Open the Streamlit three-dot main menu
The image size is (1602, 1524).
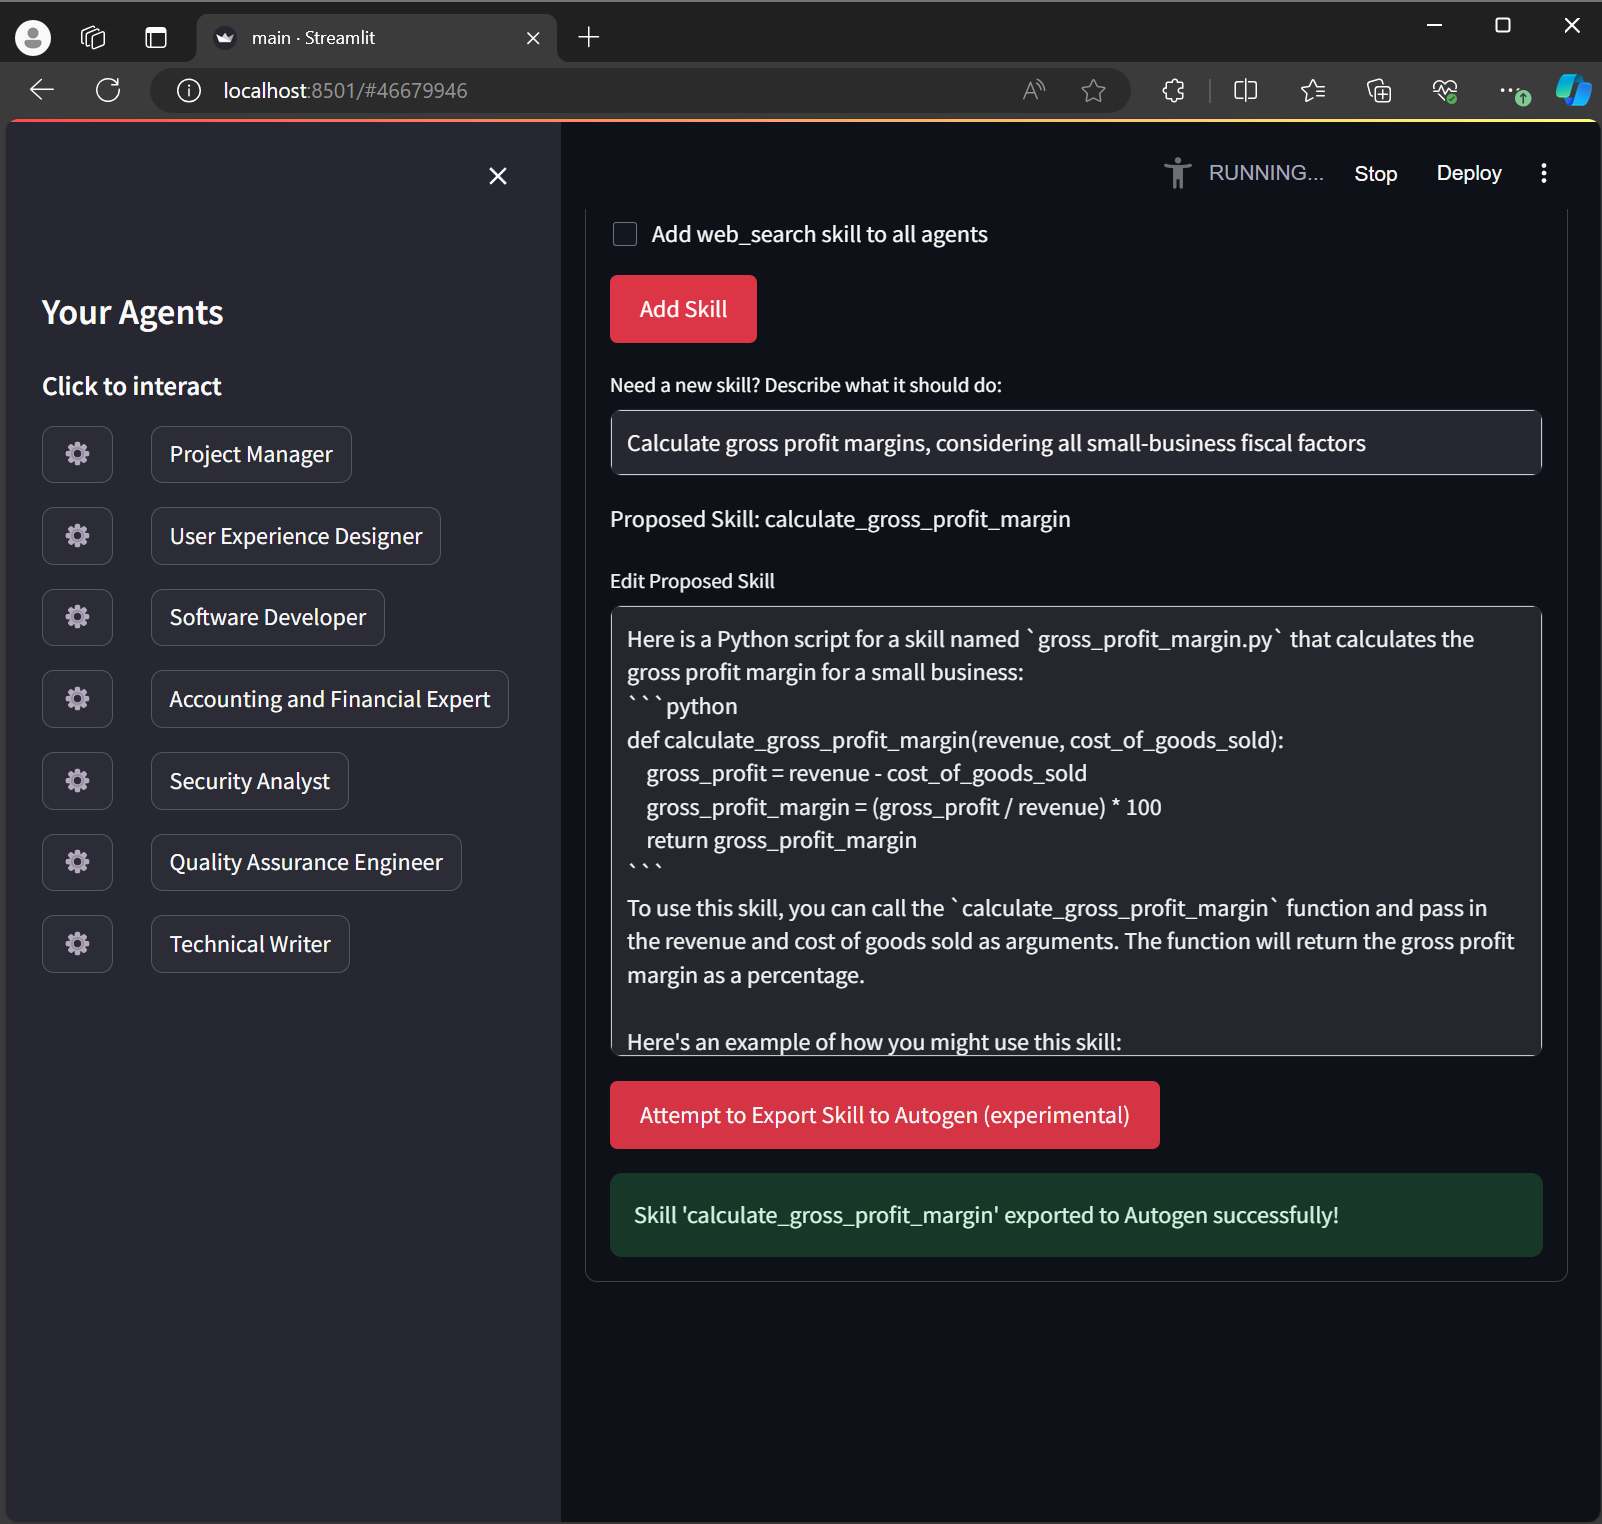[1544, 173]
